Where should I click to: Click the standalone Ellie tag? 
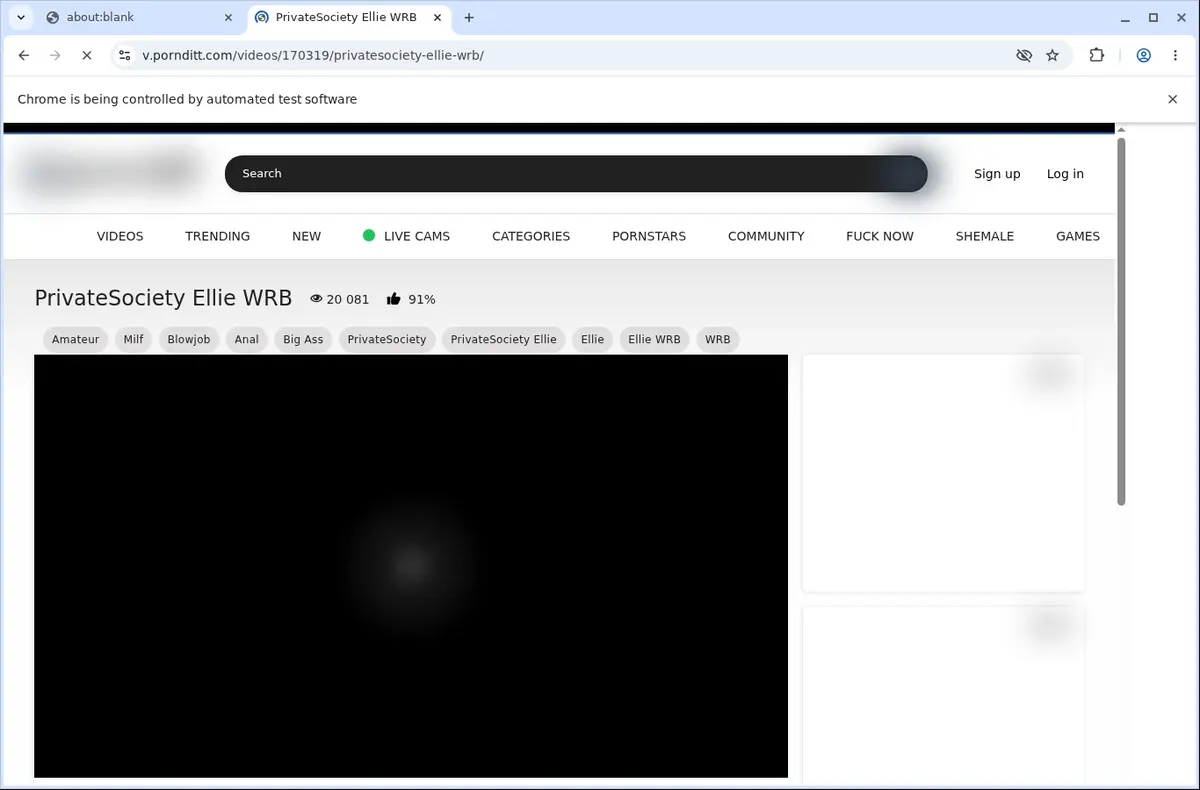pos(593,340)
